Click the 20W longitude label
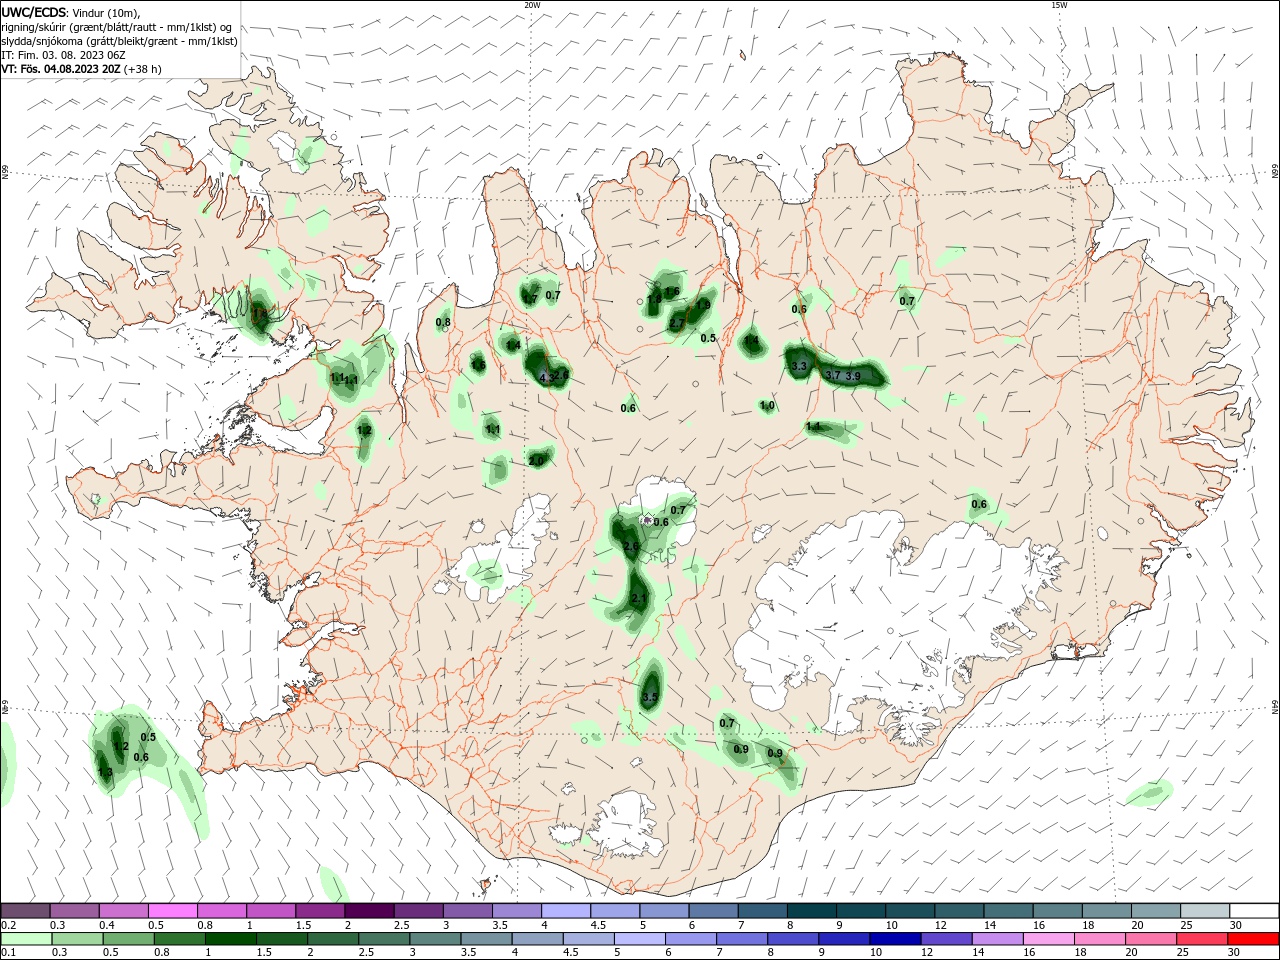Screen dimensions: 1280x960 point(532,5)
